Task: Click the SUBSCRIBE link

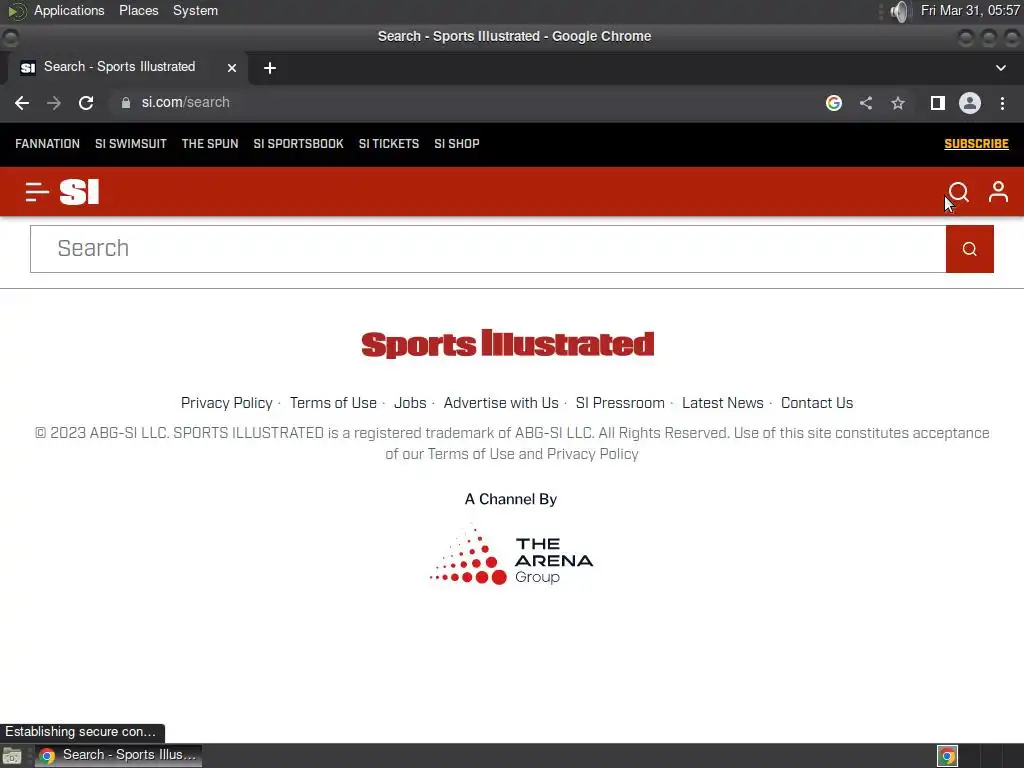Action: point(976,144)
